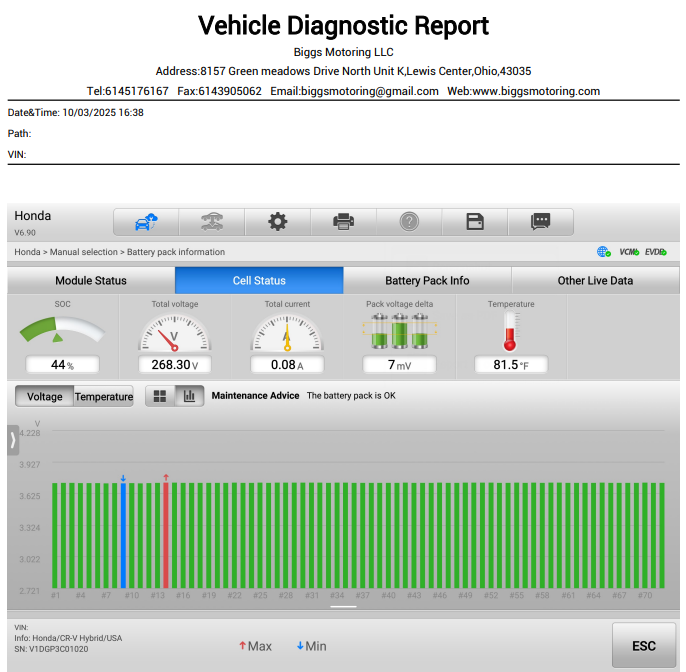The image size is (686, 672).
Task: Select the Voltage display toggle
Action: pos(44,397)
